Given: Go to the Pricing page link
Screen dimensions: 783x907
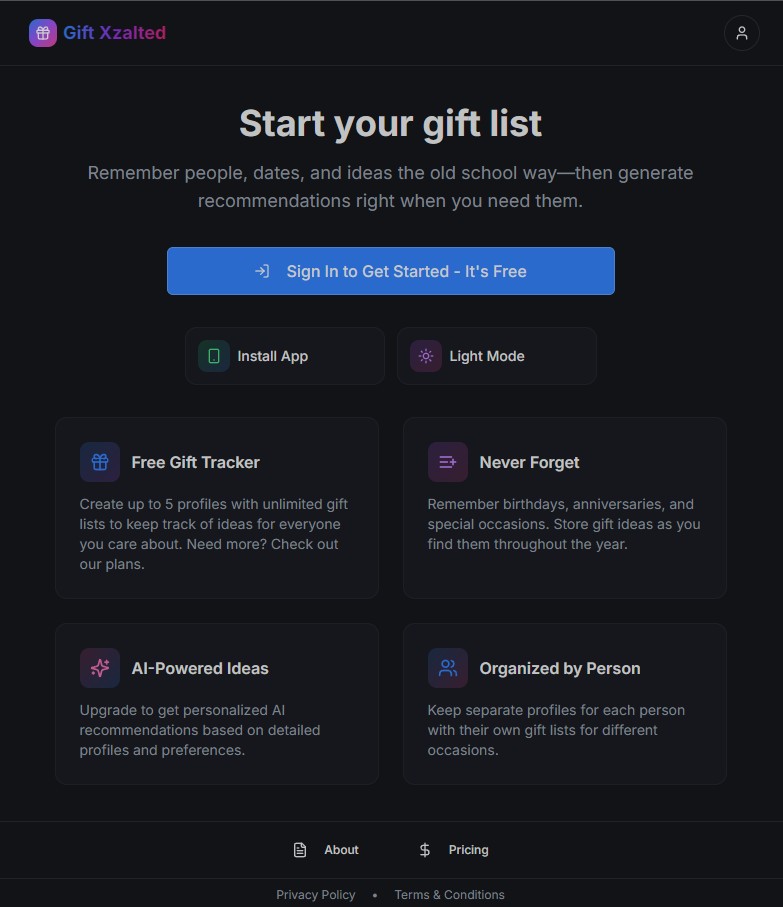Looking at the screenshot, I should click(x=468, y=850).
